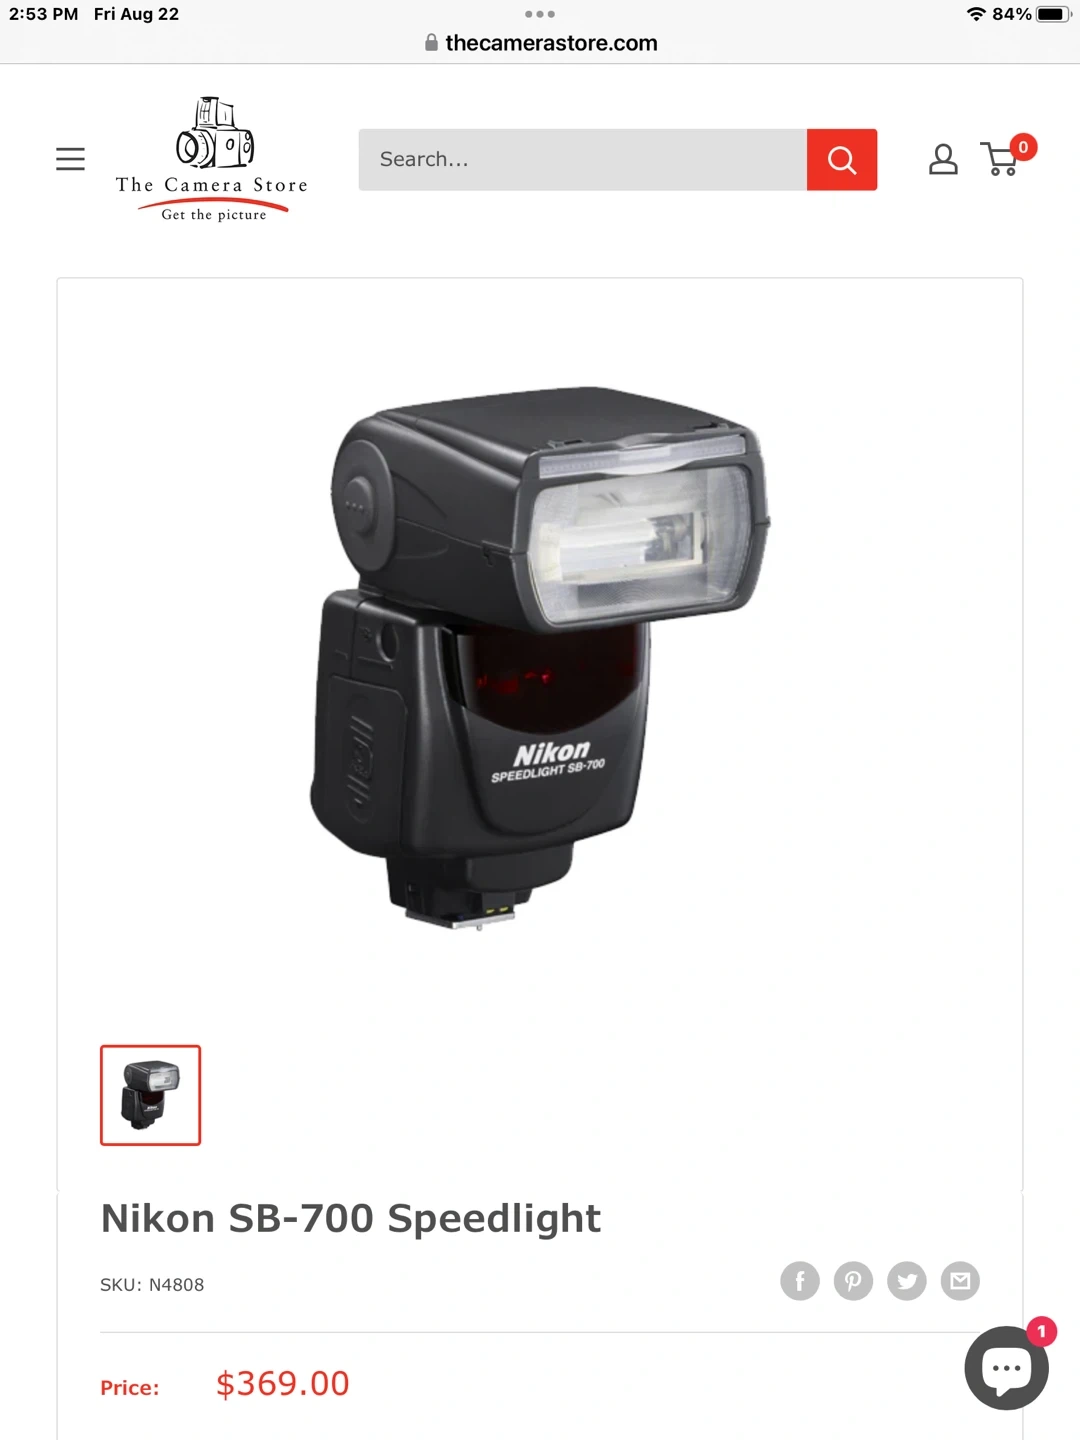
Task: Click the $369.00 price text
Action: [283, 1384]
